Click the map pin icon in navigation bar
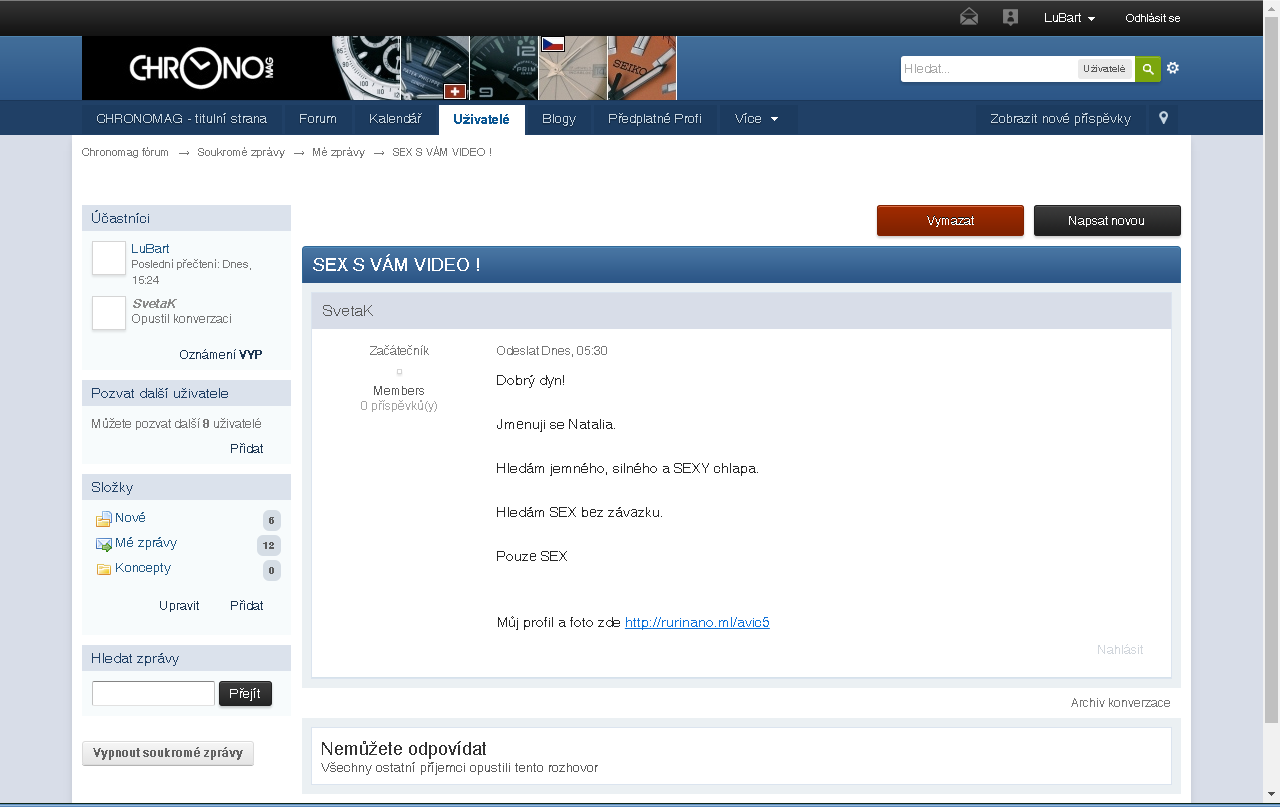 (x=1163, y=118)
